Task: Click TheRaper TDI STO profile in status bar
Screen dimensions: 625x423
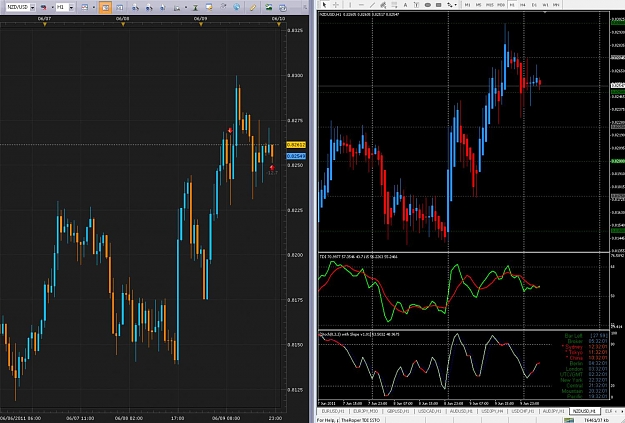Action: pyautogui.click(x=360, y=420)
